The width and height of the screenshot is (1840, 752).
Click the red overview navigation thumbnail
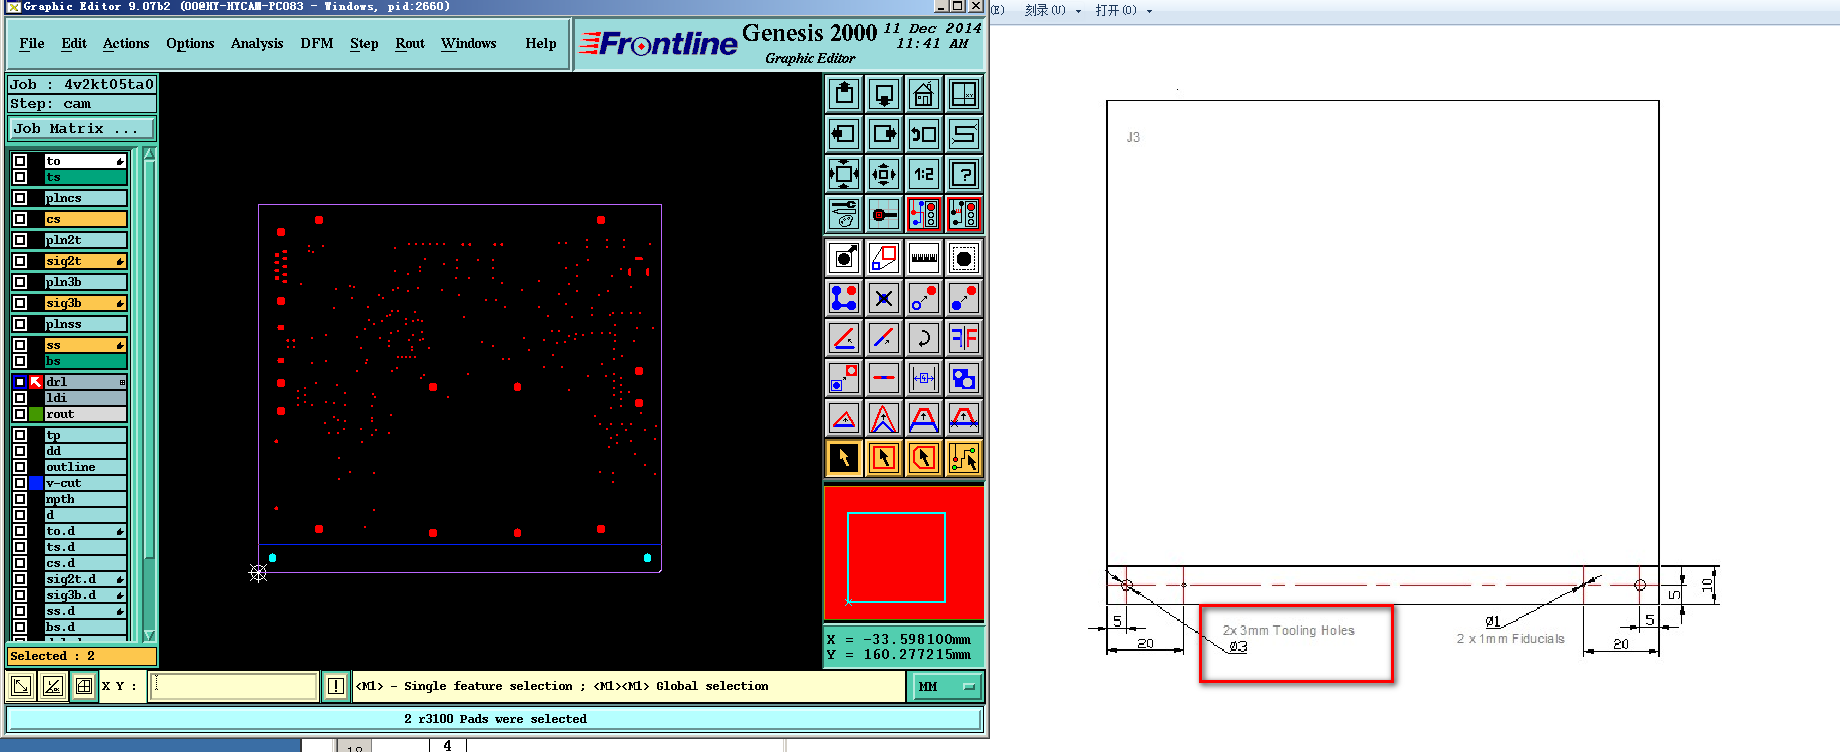[904, 553]
